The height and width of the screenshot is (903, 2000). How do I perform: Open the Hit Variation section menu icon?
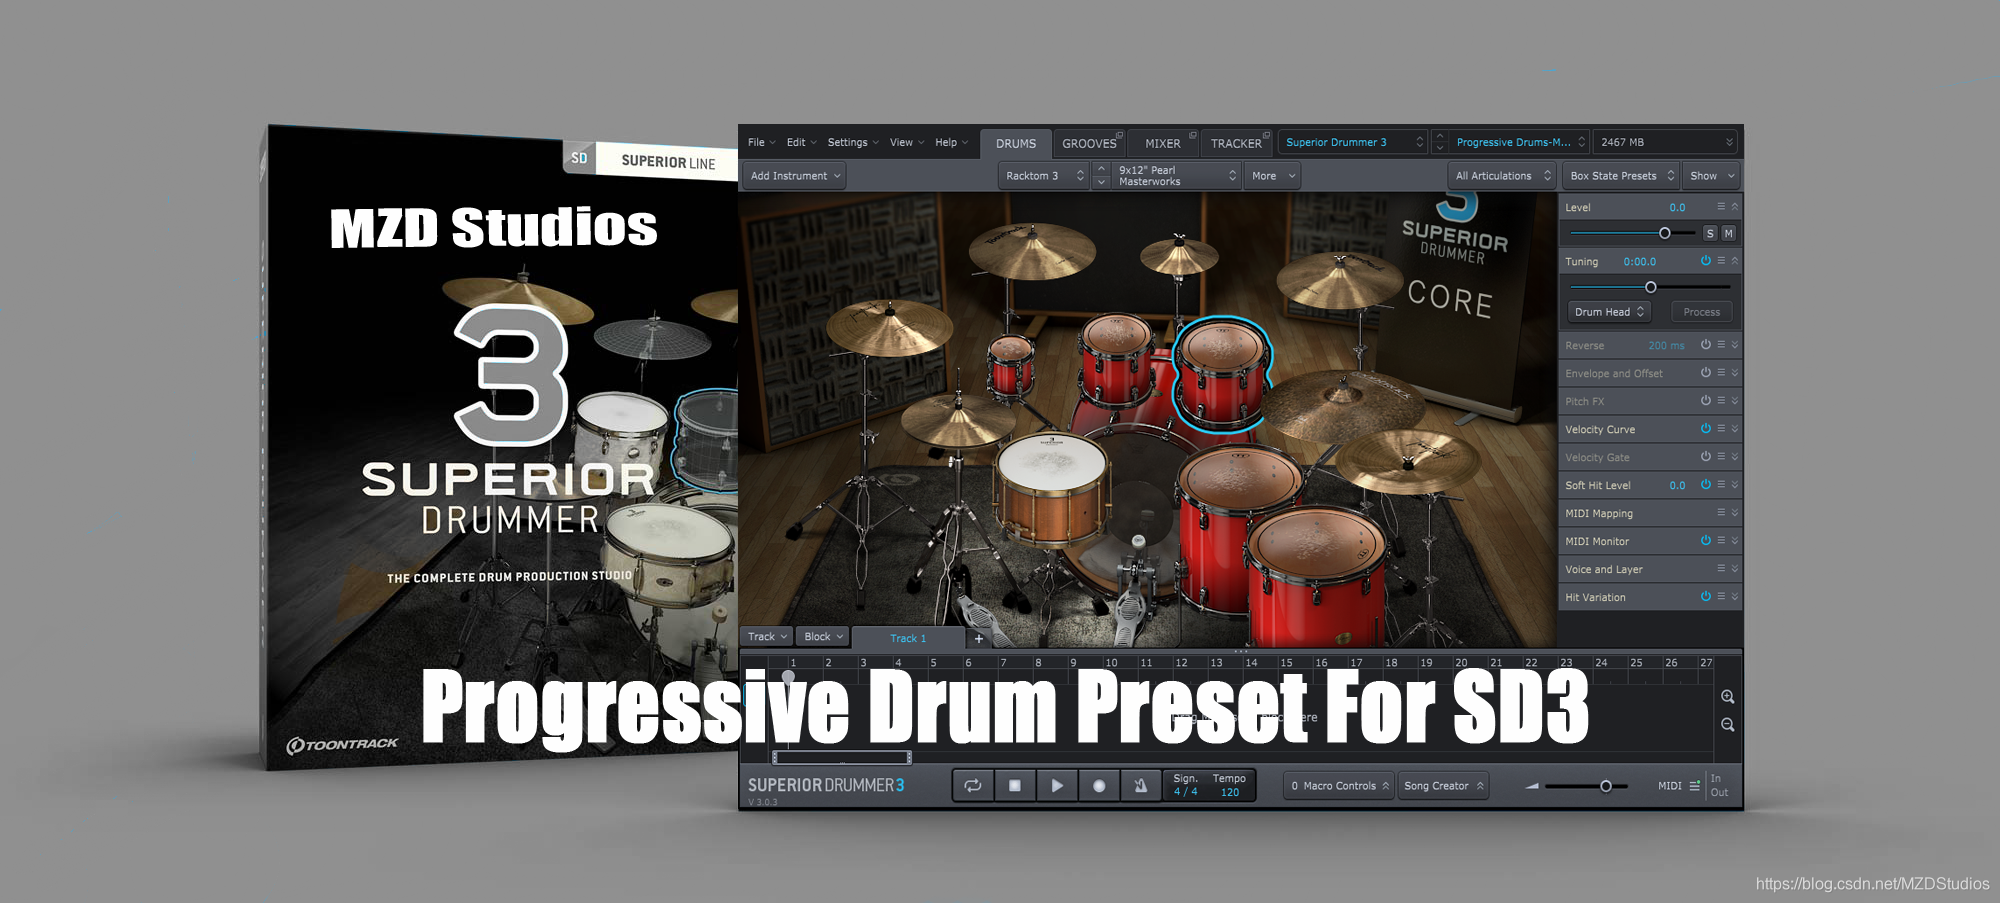pyautogui.click(x=1721, y=597)
